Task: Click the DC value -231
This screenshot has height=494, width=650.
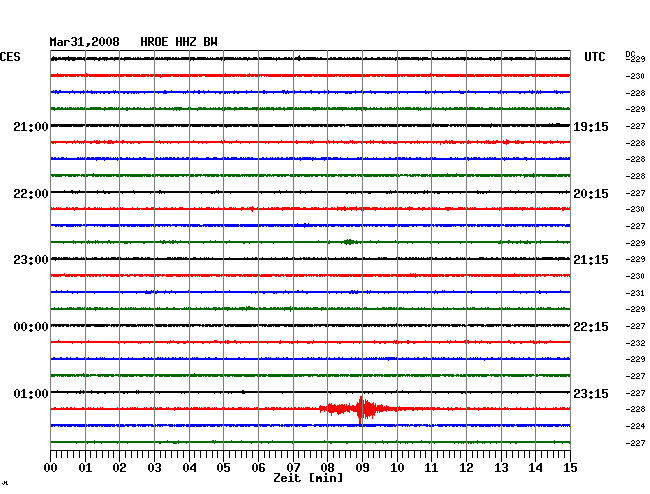Action: [x=635, y=293]
